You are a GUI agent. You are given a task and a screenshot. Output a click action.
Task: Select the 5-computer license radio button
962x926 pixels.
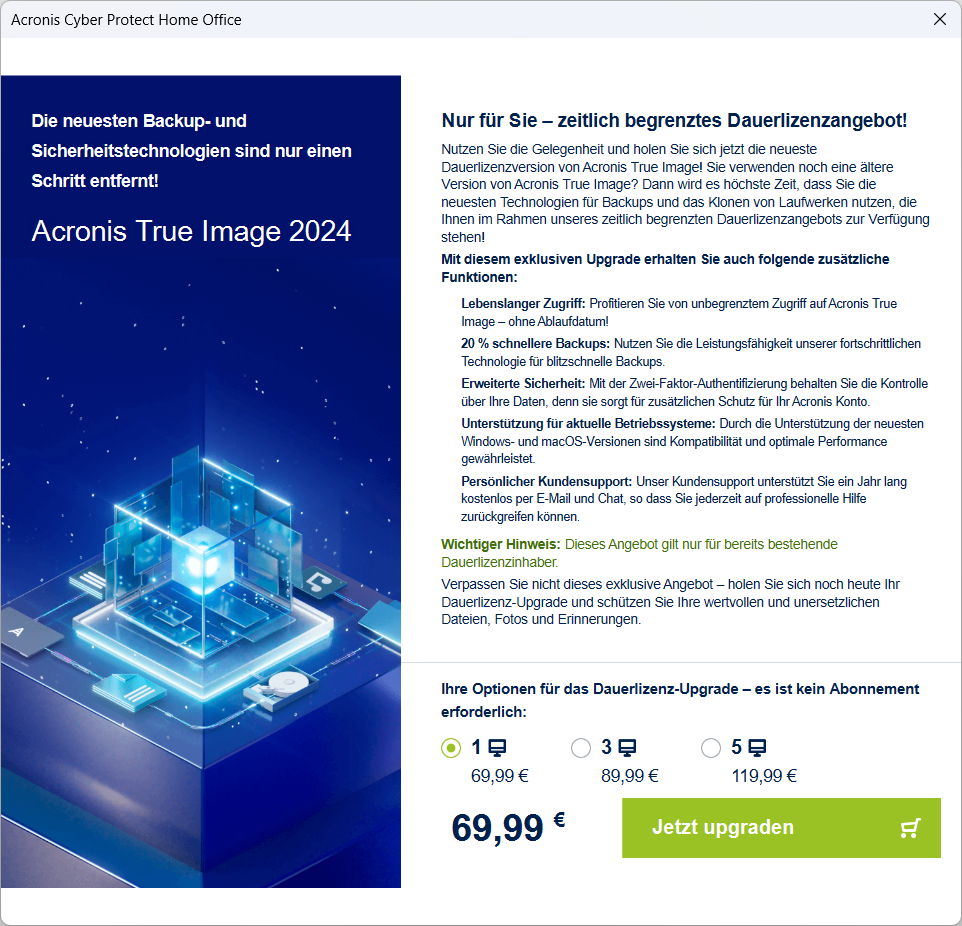tap(711, 747)
